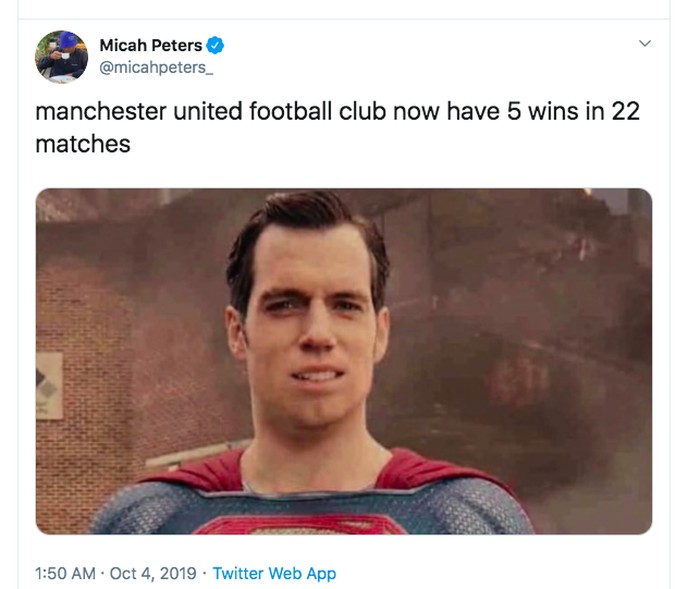Image resolution: width=700 pixels, height=589 pixels.
Task: Click the blue verified badge
Action: [215, 46]
